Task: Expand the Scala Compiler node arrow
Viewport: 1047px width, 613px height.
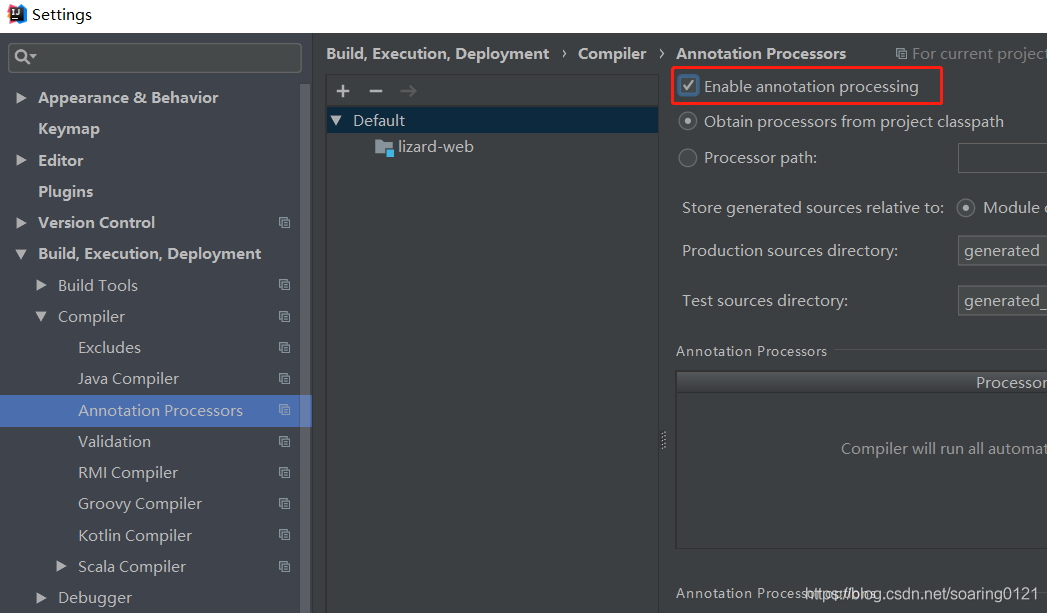Action: point(61,566)
